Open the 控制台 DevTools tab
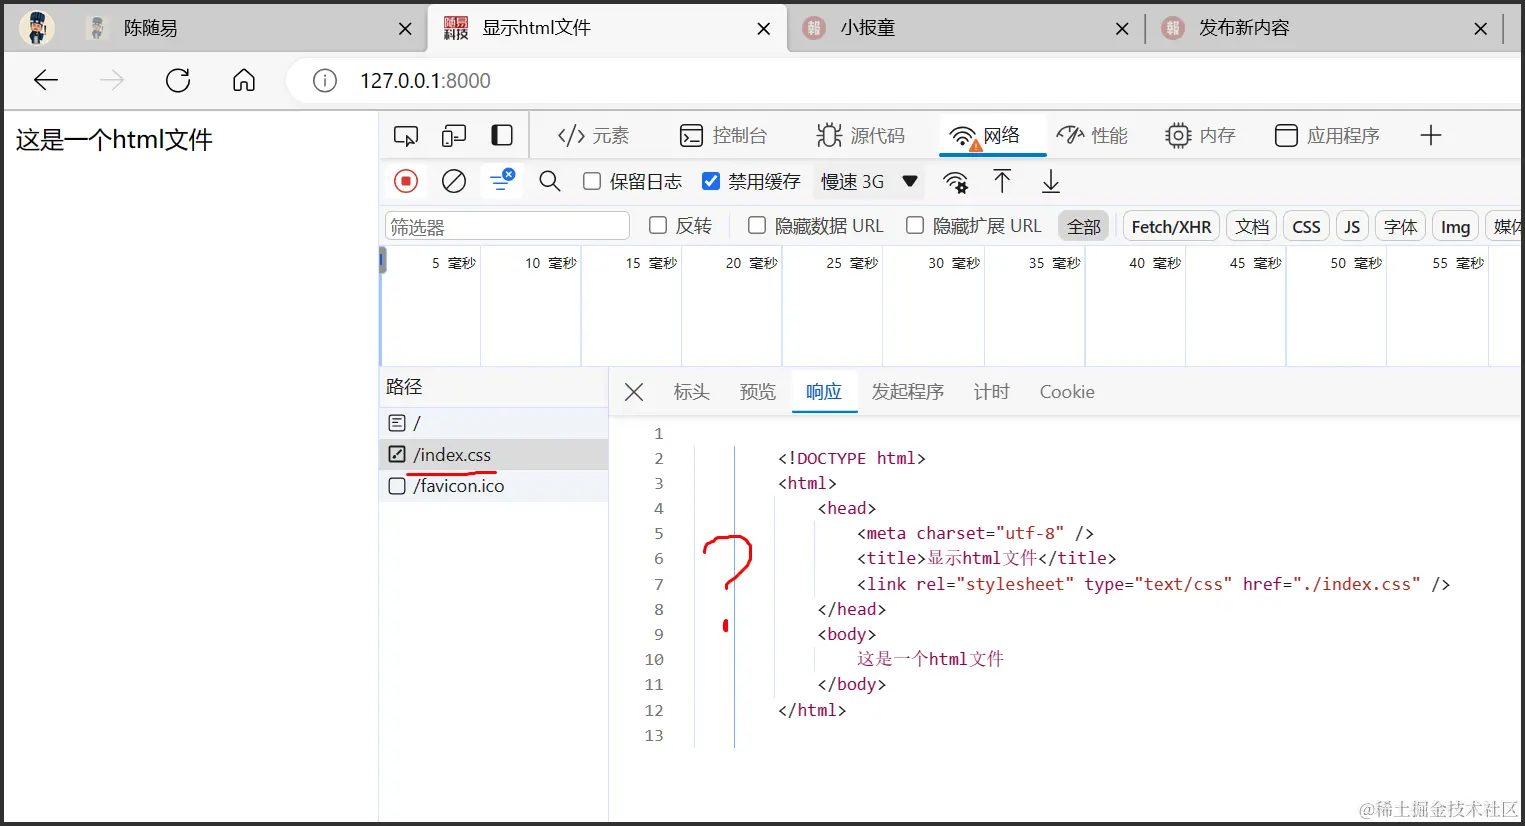Image resolution: width=1525 pixels, height=826 pixels. click(x=723, y=135)
